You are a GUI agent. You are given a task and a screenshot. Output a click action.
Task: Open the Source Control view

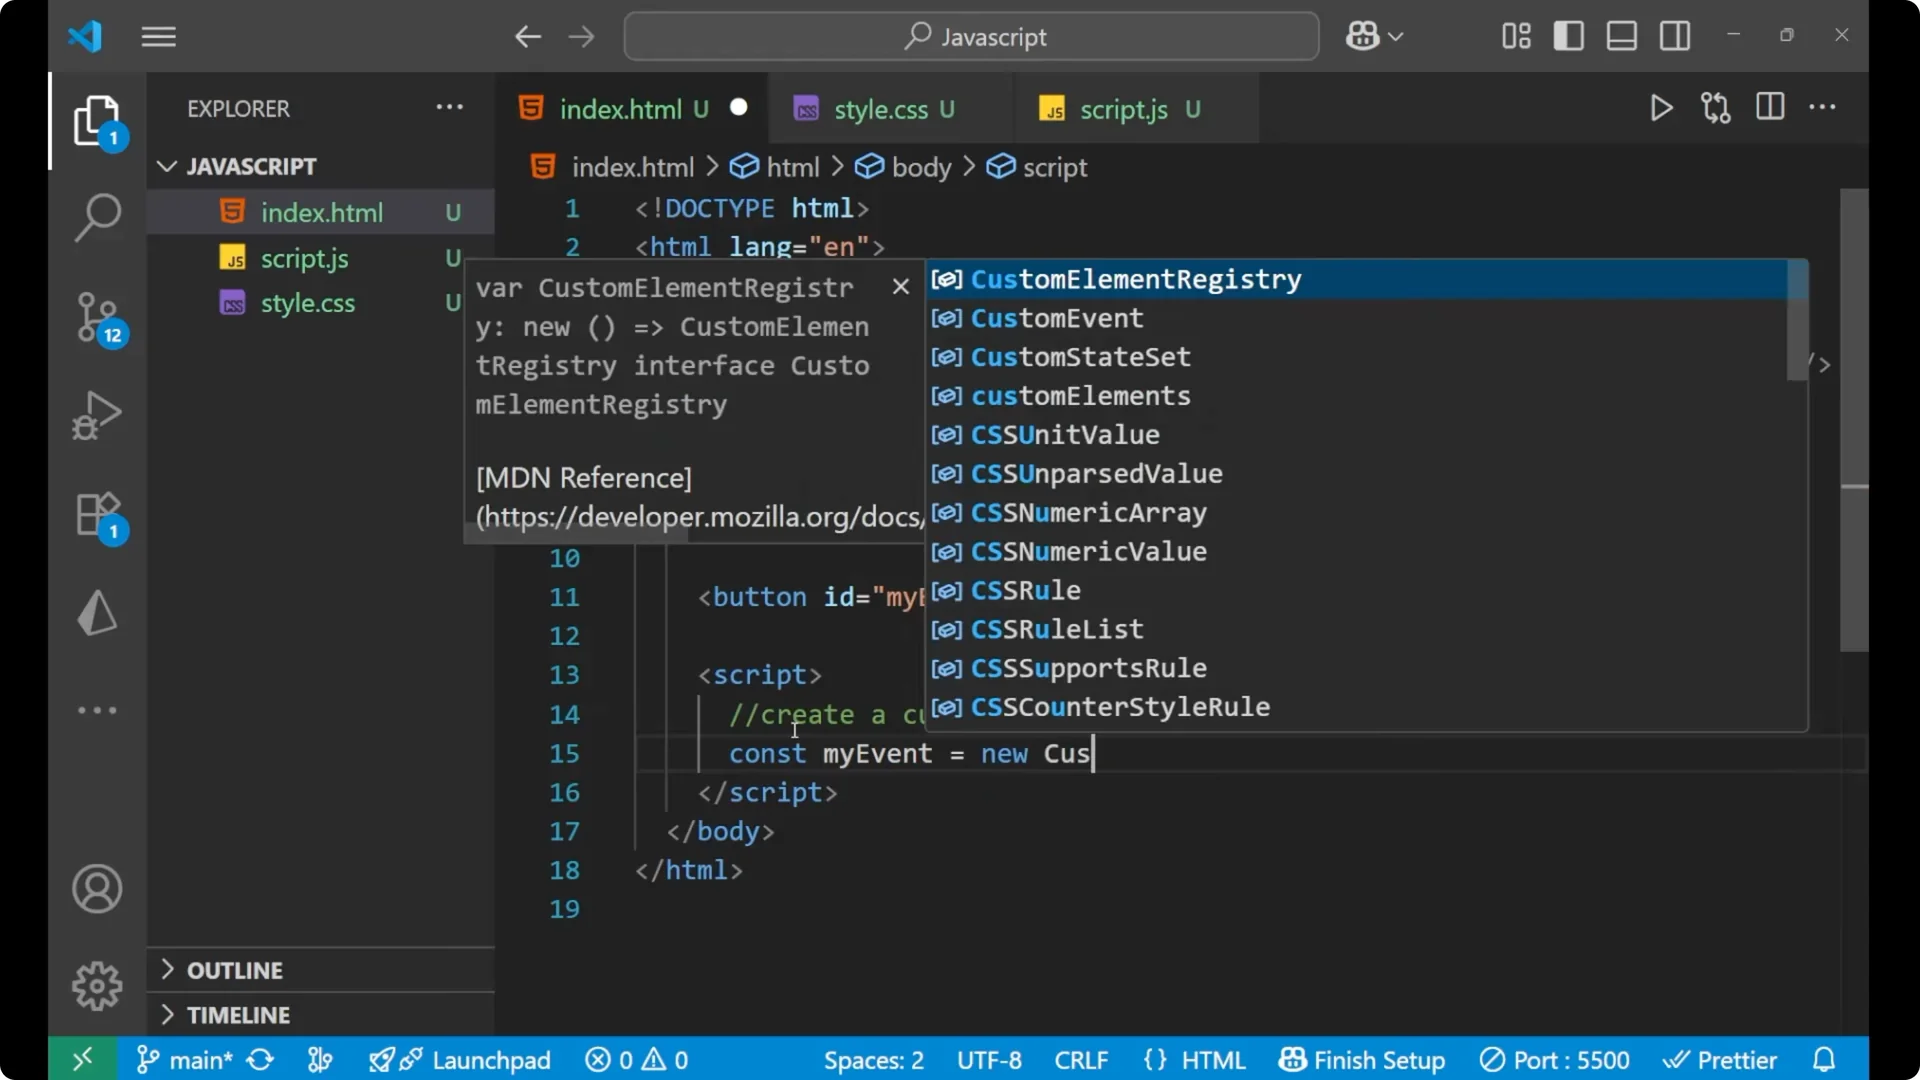(x=97, y=318)
